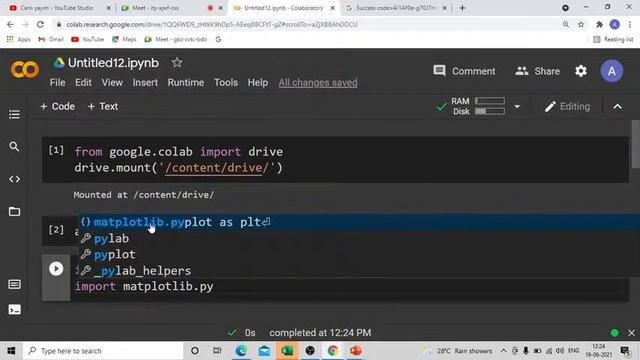Bookmark this page with the star
640x360 pixels.
click(x=581, y=24)
